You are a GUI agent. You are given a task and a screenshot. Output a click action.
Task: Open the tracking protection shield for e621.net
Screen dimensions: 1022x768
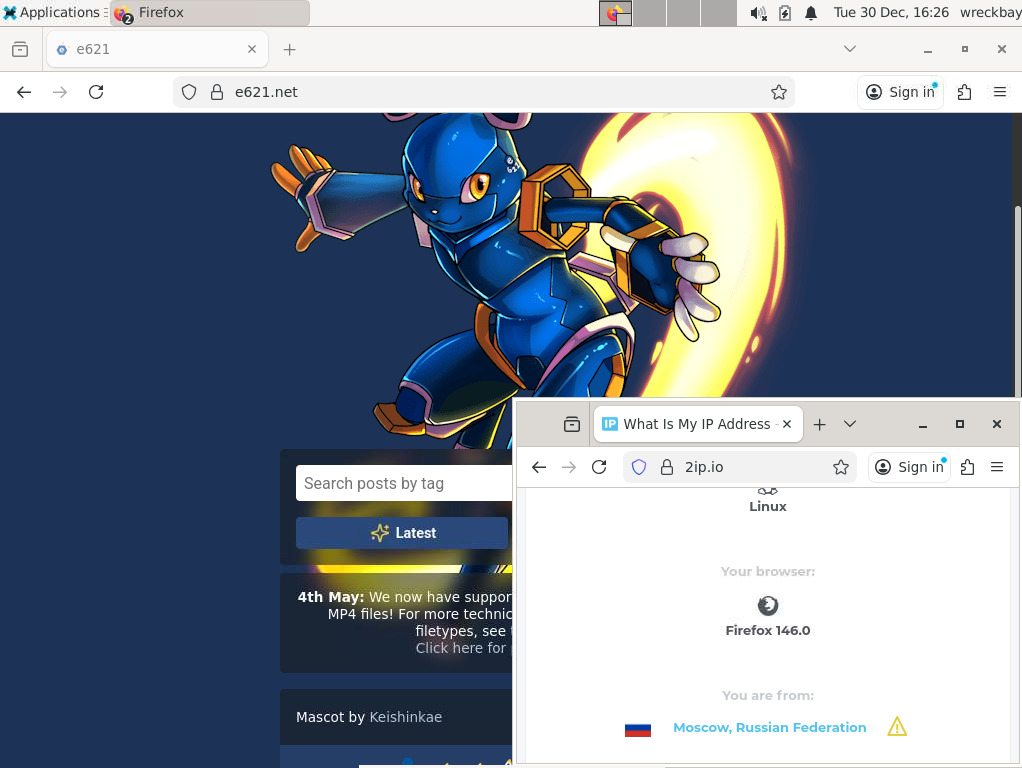click(189, 92)
